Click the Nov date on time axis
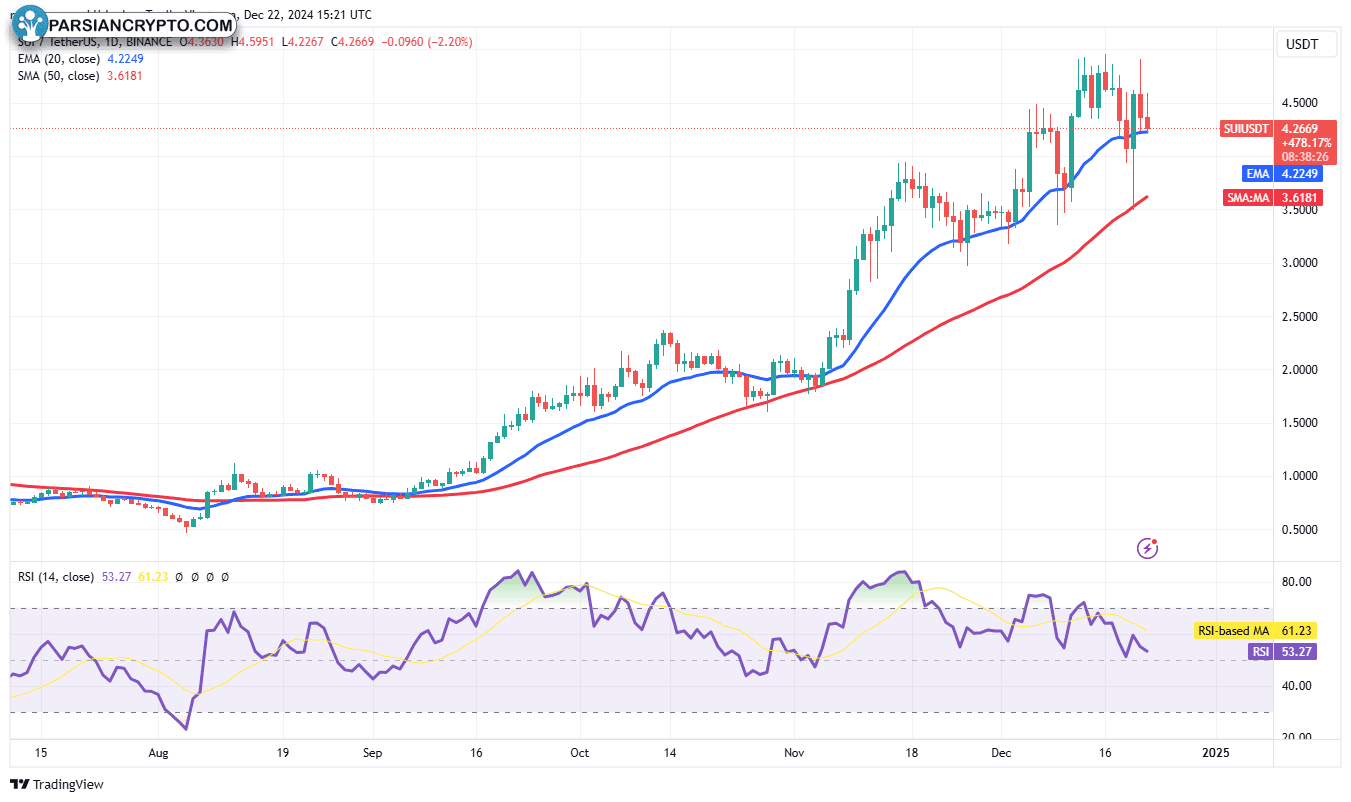 (795, 751)
